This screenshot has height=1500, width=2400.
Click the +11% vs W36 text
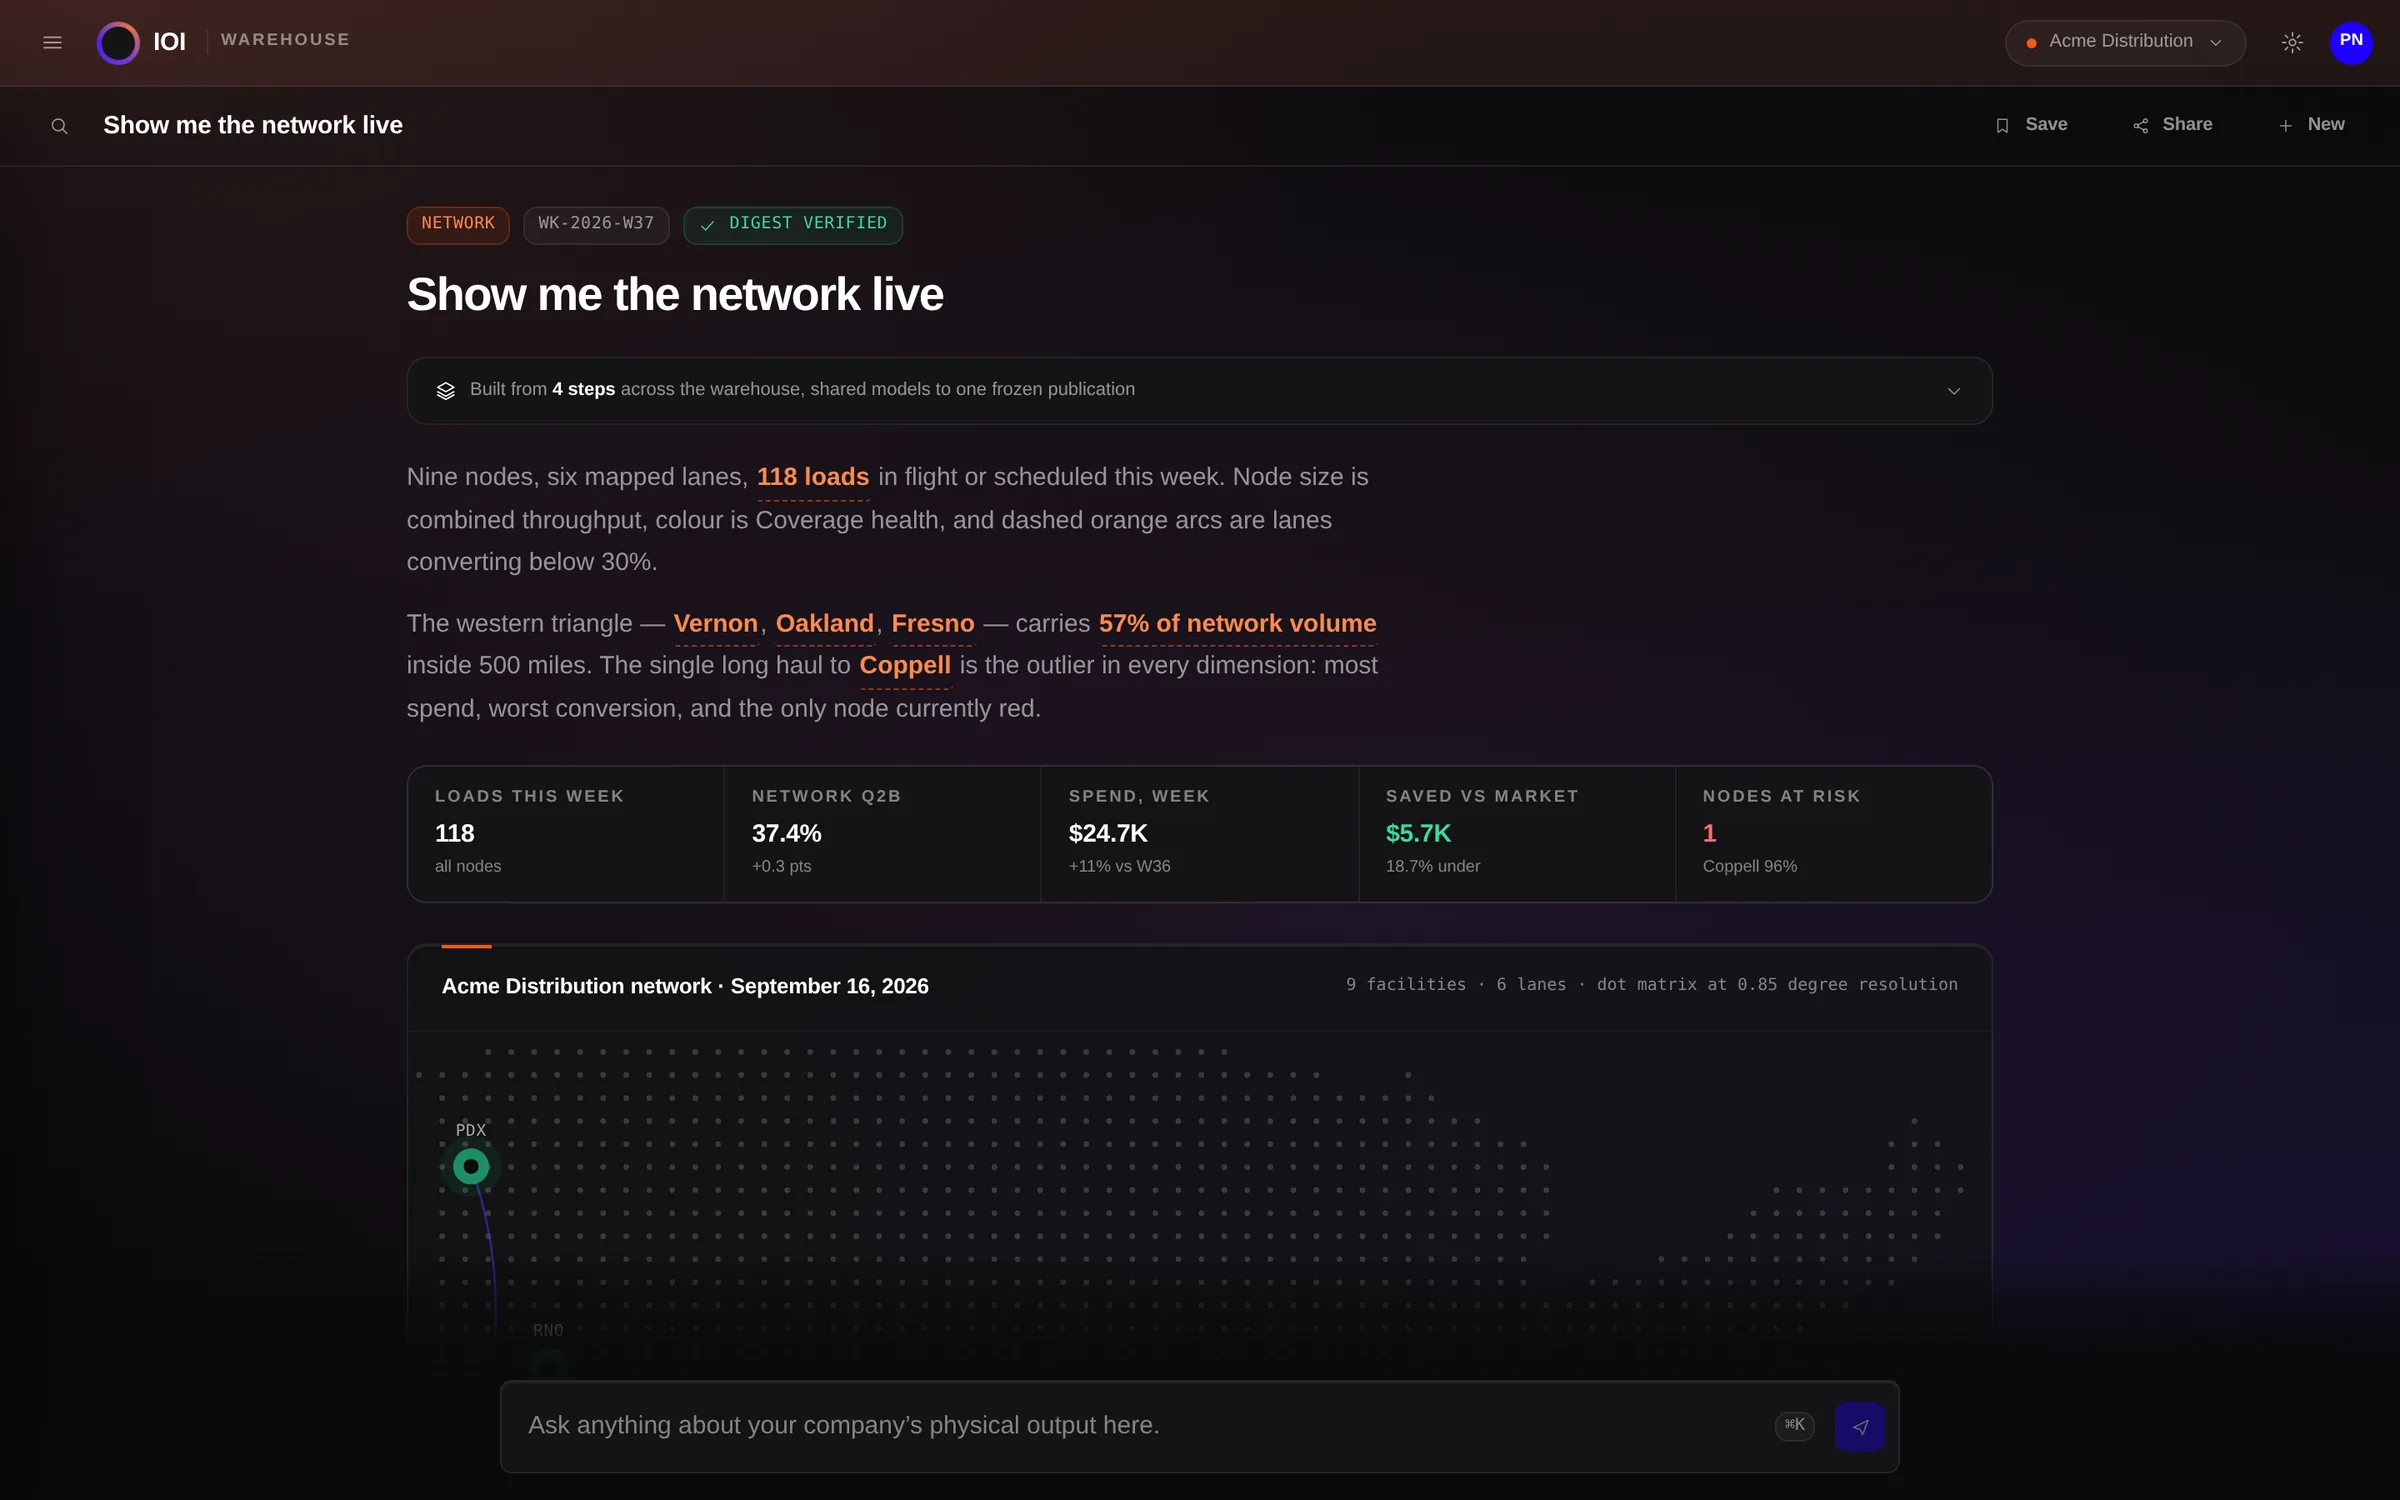[x=1119, y=866]
